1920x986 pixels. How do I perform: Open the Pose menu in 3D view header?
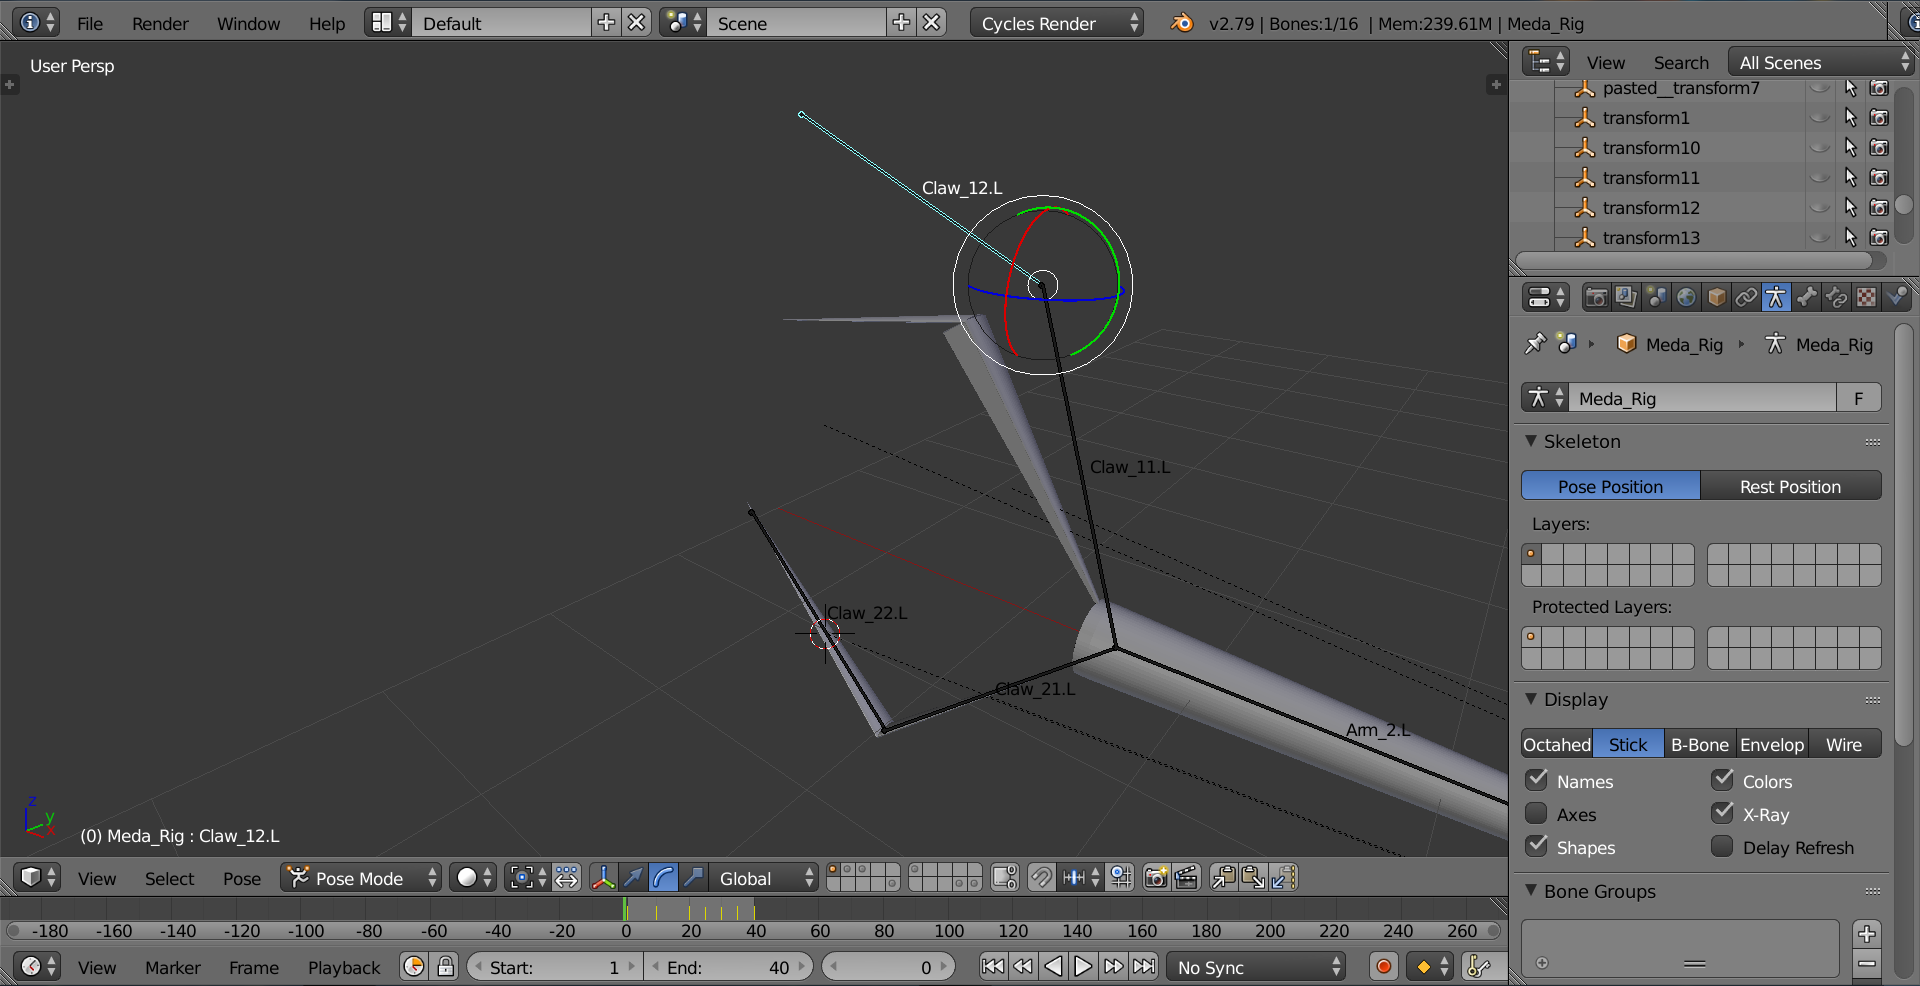pyautogui.click(x=242, y=878)
